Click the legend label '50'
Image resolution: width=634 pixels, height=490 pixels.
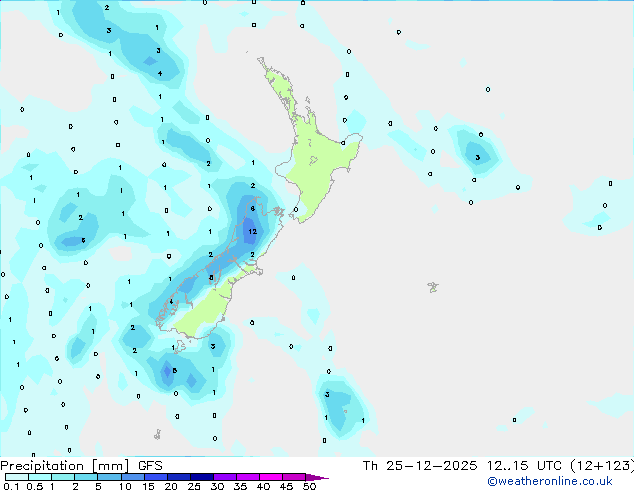[309, 486]
